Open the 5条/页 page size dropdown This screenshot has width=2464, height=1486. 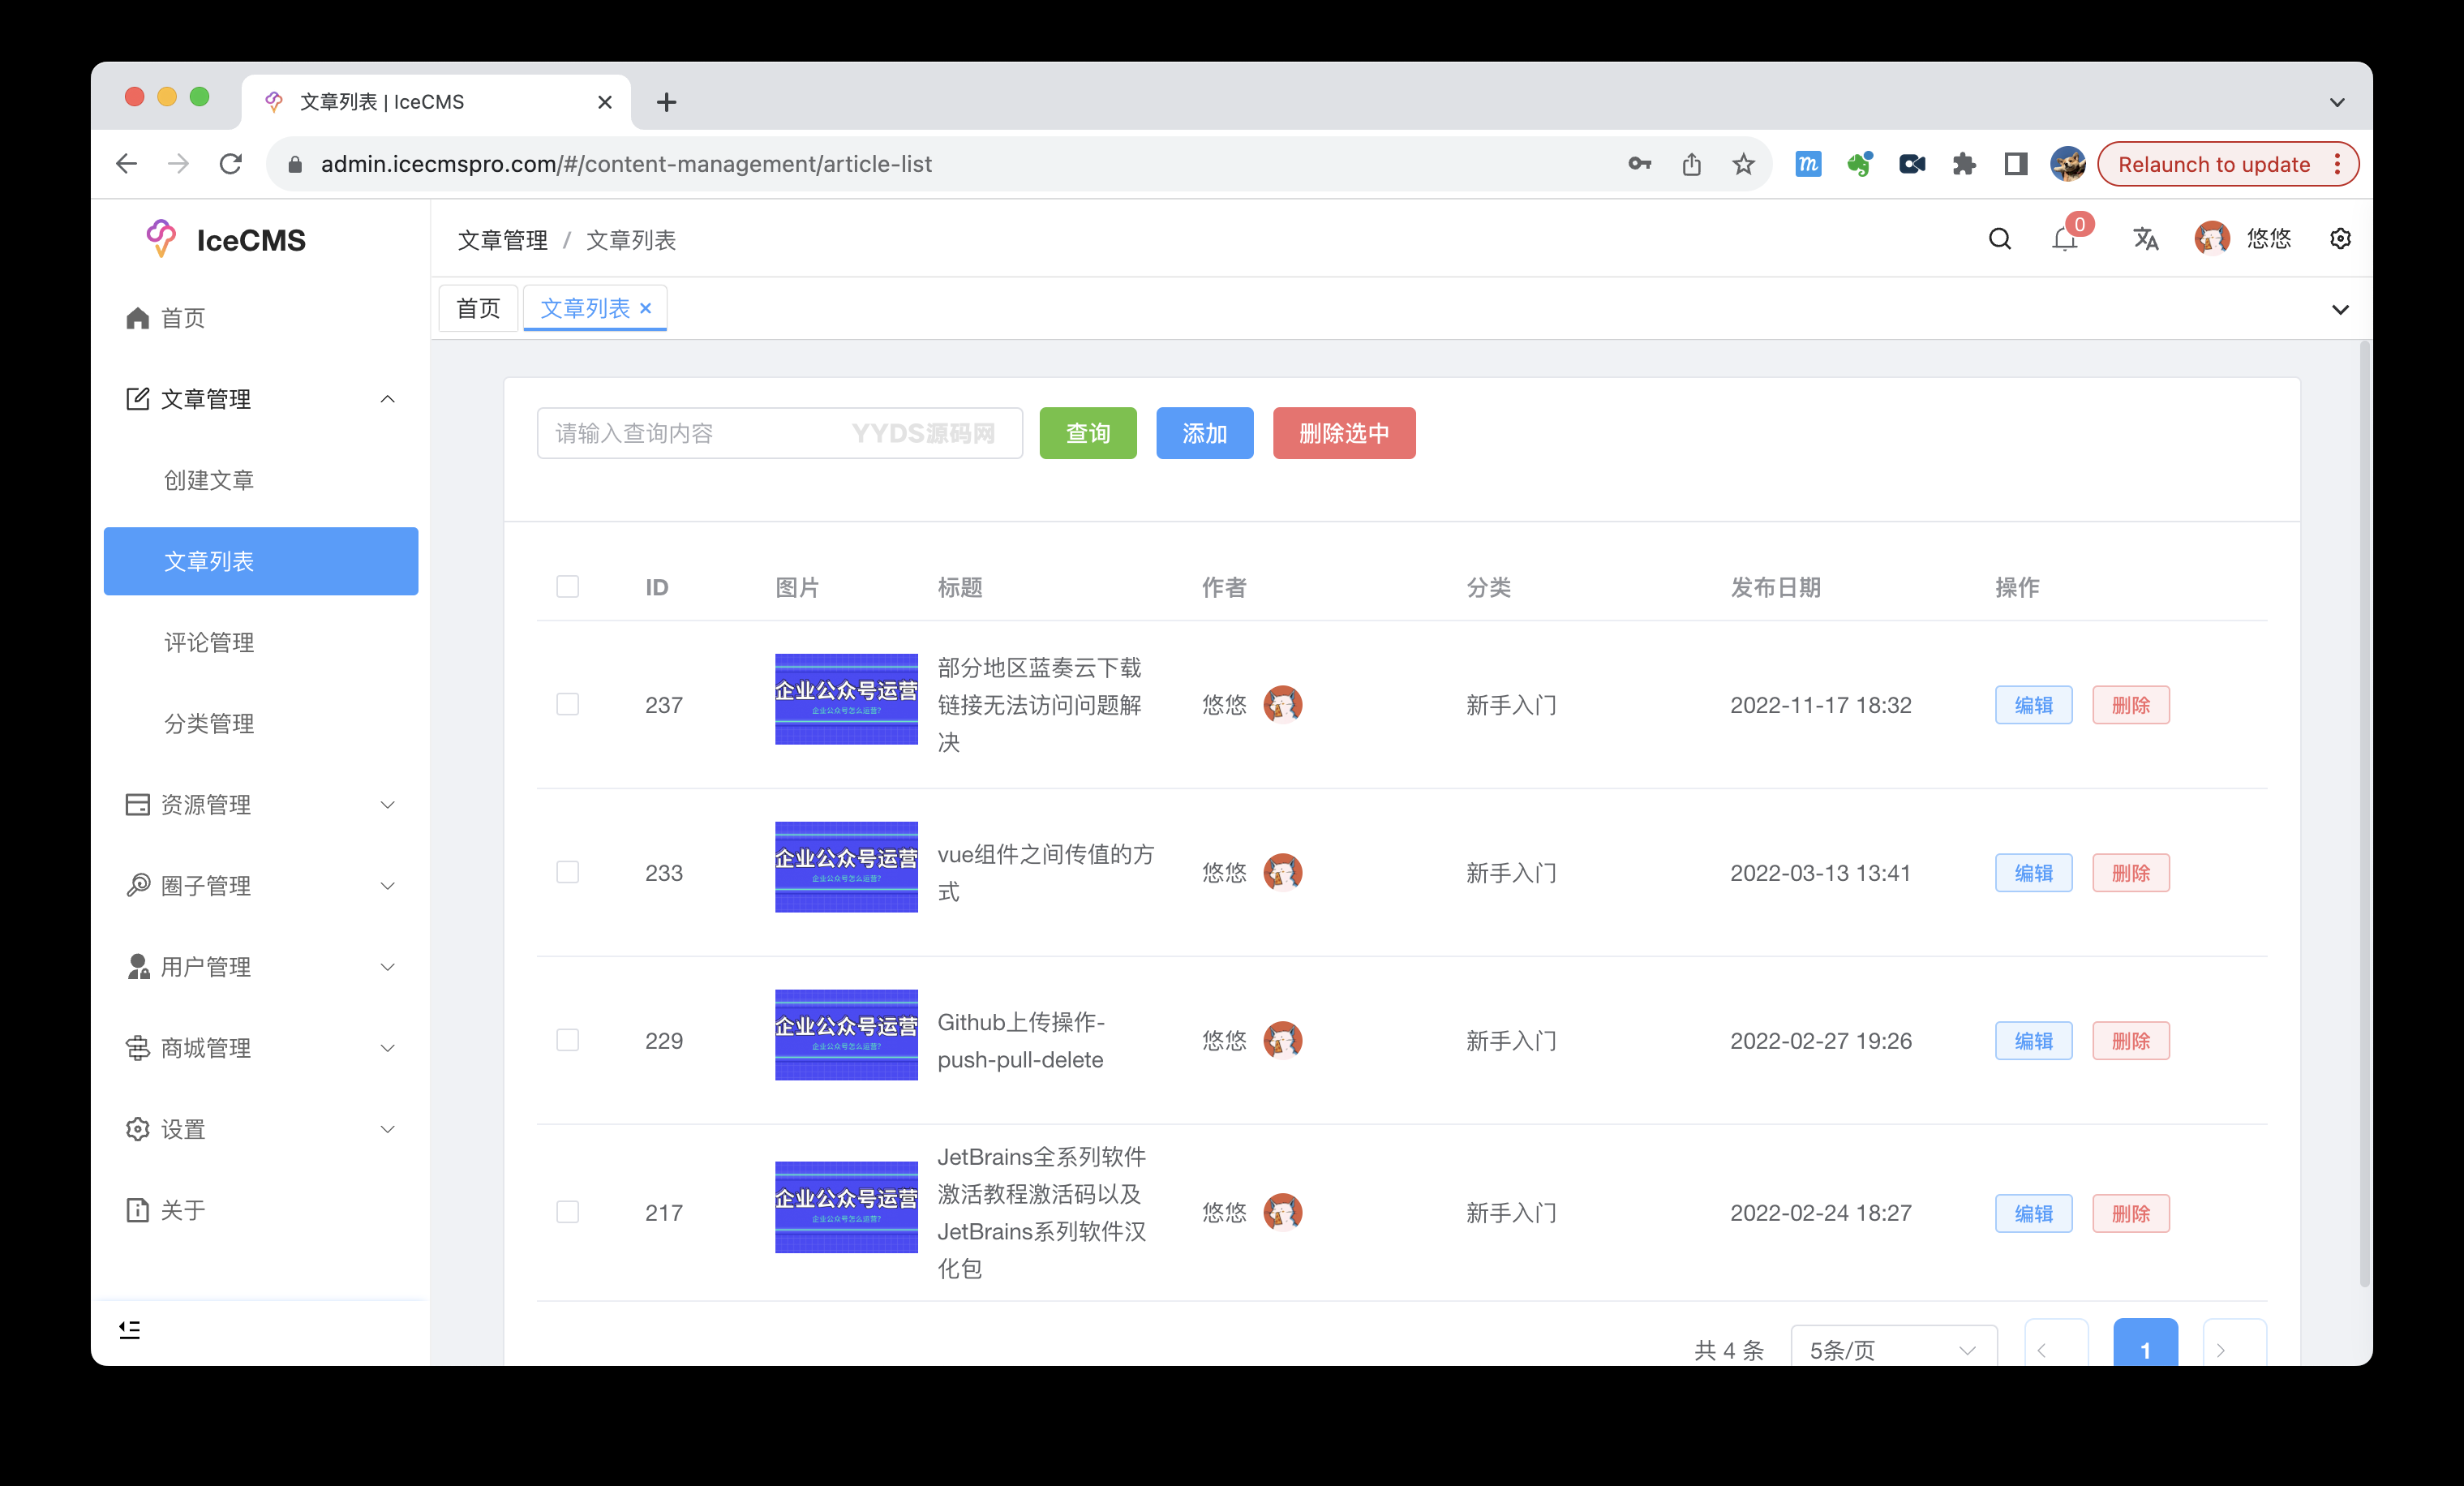pyautogui.click(x=1892, y=1348)
